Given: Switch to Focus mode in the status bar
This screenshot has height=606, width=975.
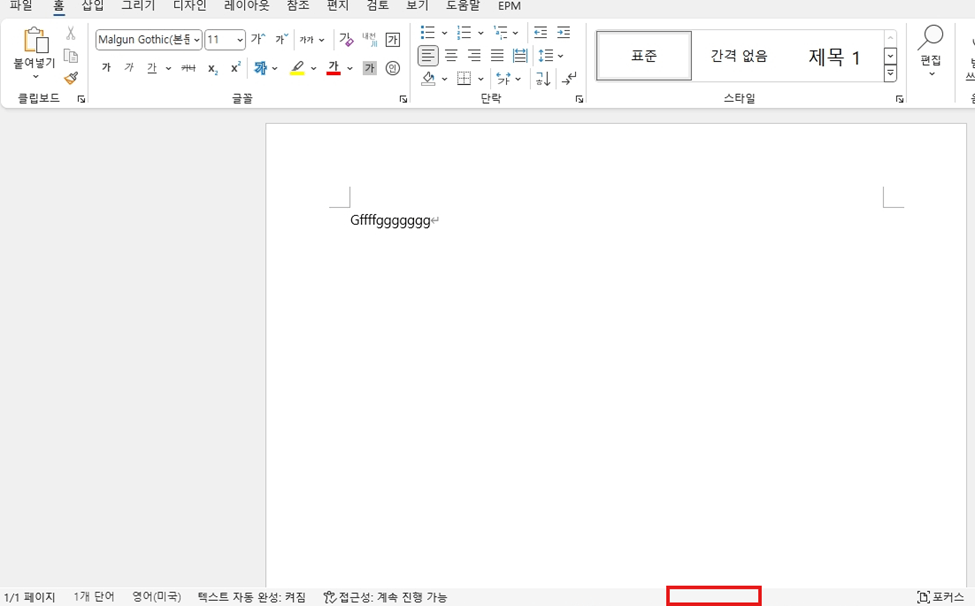Looking at the screenshot, I should click(x=941, y=597).
